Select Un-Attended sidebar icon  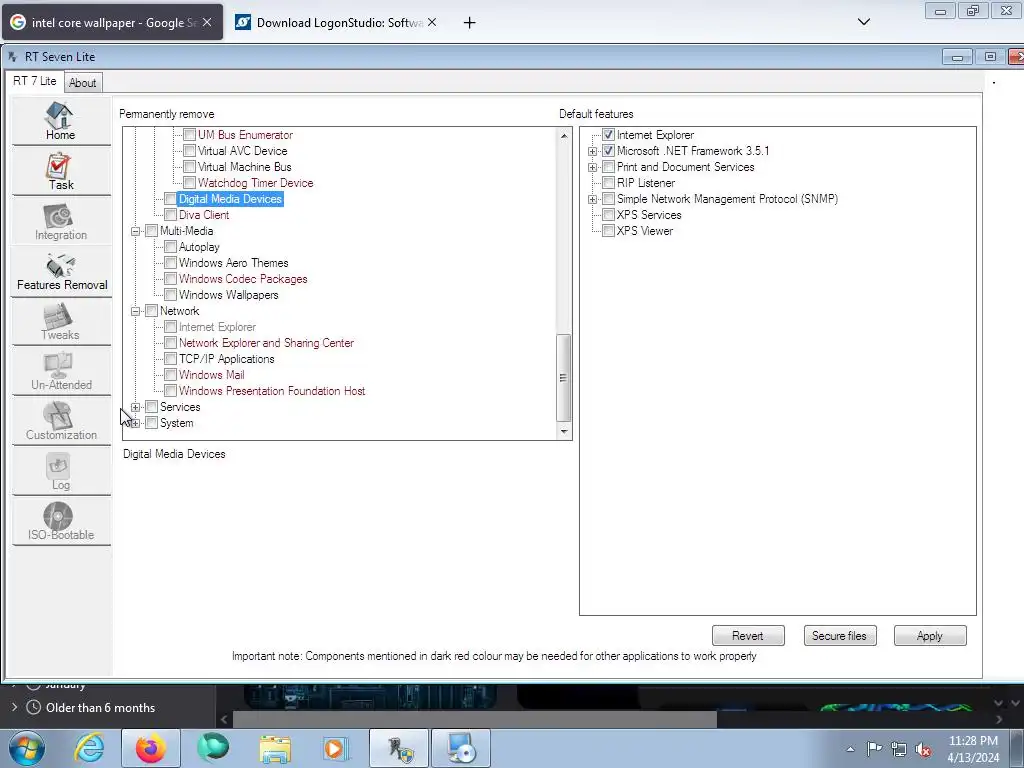tap(61, 372)
